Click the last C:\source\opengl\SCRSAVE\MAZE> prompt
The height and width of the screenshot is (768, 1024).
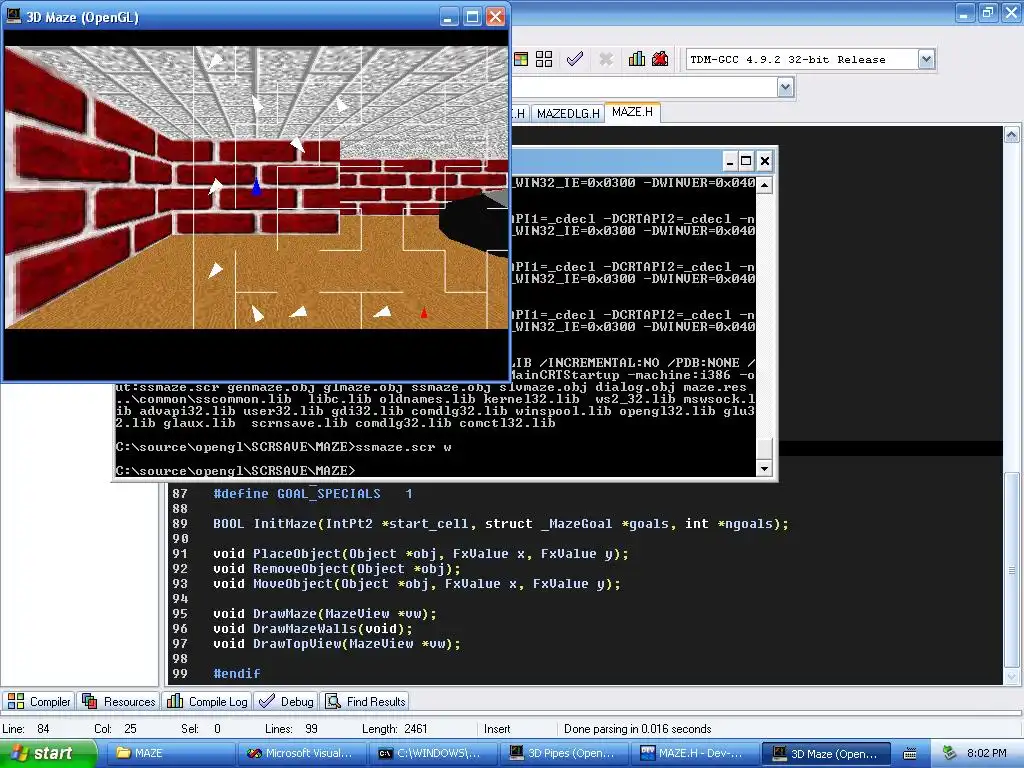coord(235,470)
